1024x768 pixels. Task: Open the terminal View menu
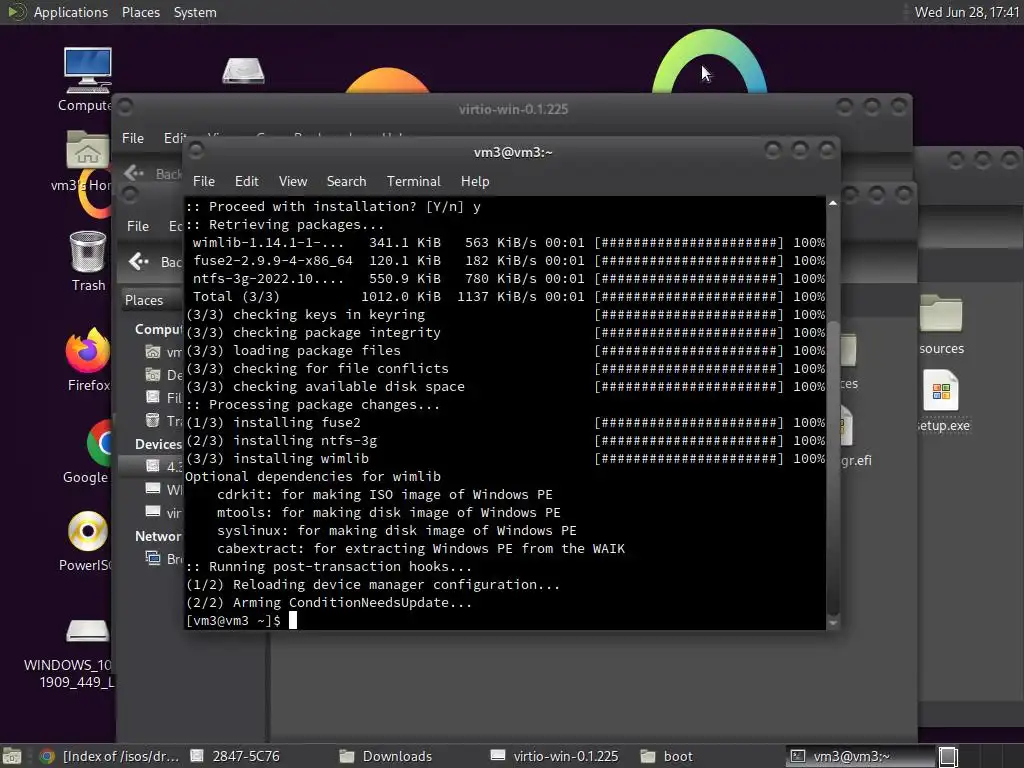tap(293, 181)
